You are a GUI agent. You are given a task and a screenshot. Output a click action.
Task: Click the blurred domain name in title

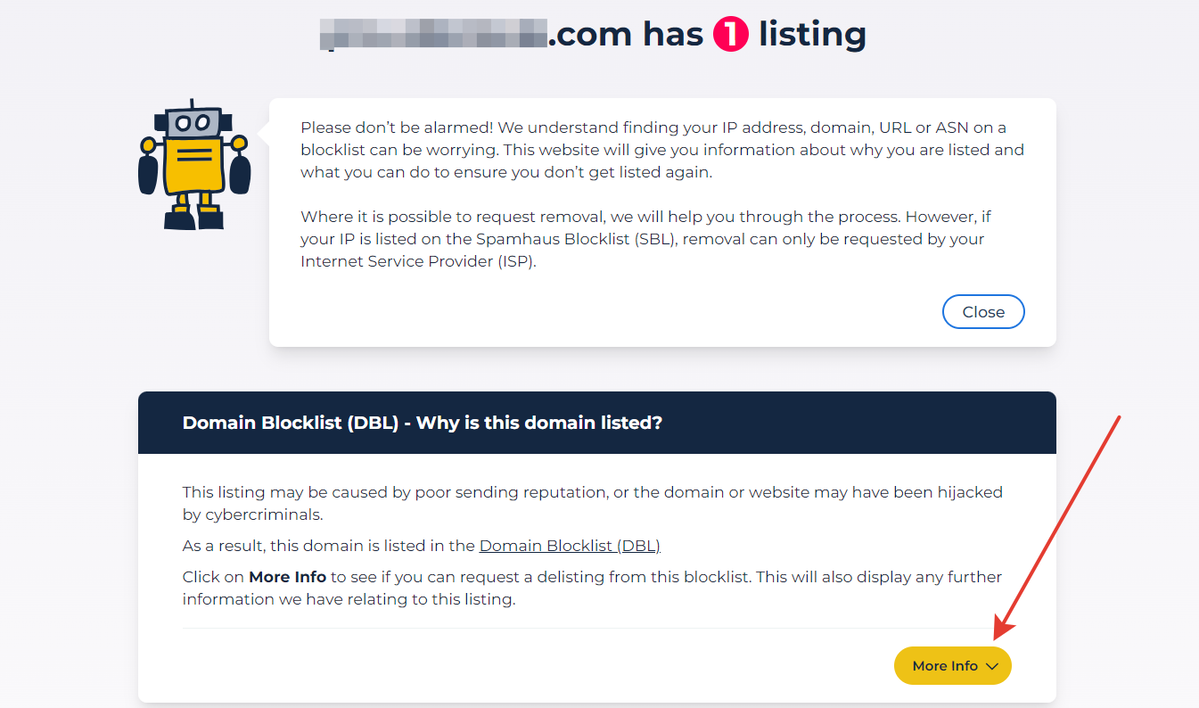[434, 35]
